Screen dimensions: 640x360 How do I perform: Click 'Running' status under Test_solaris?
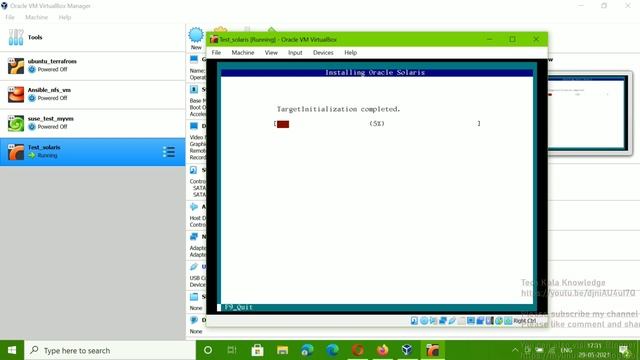coord(47,156)
